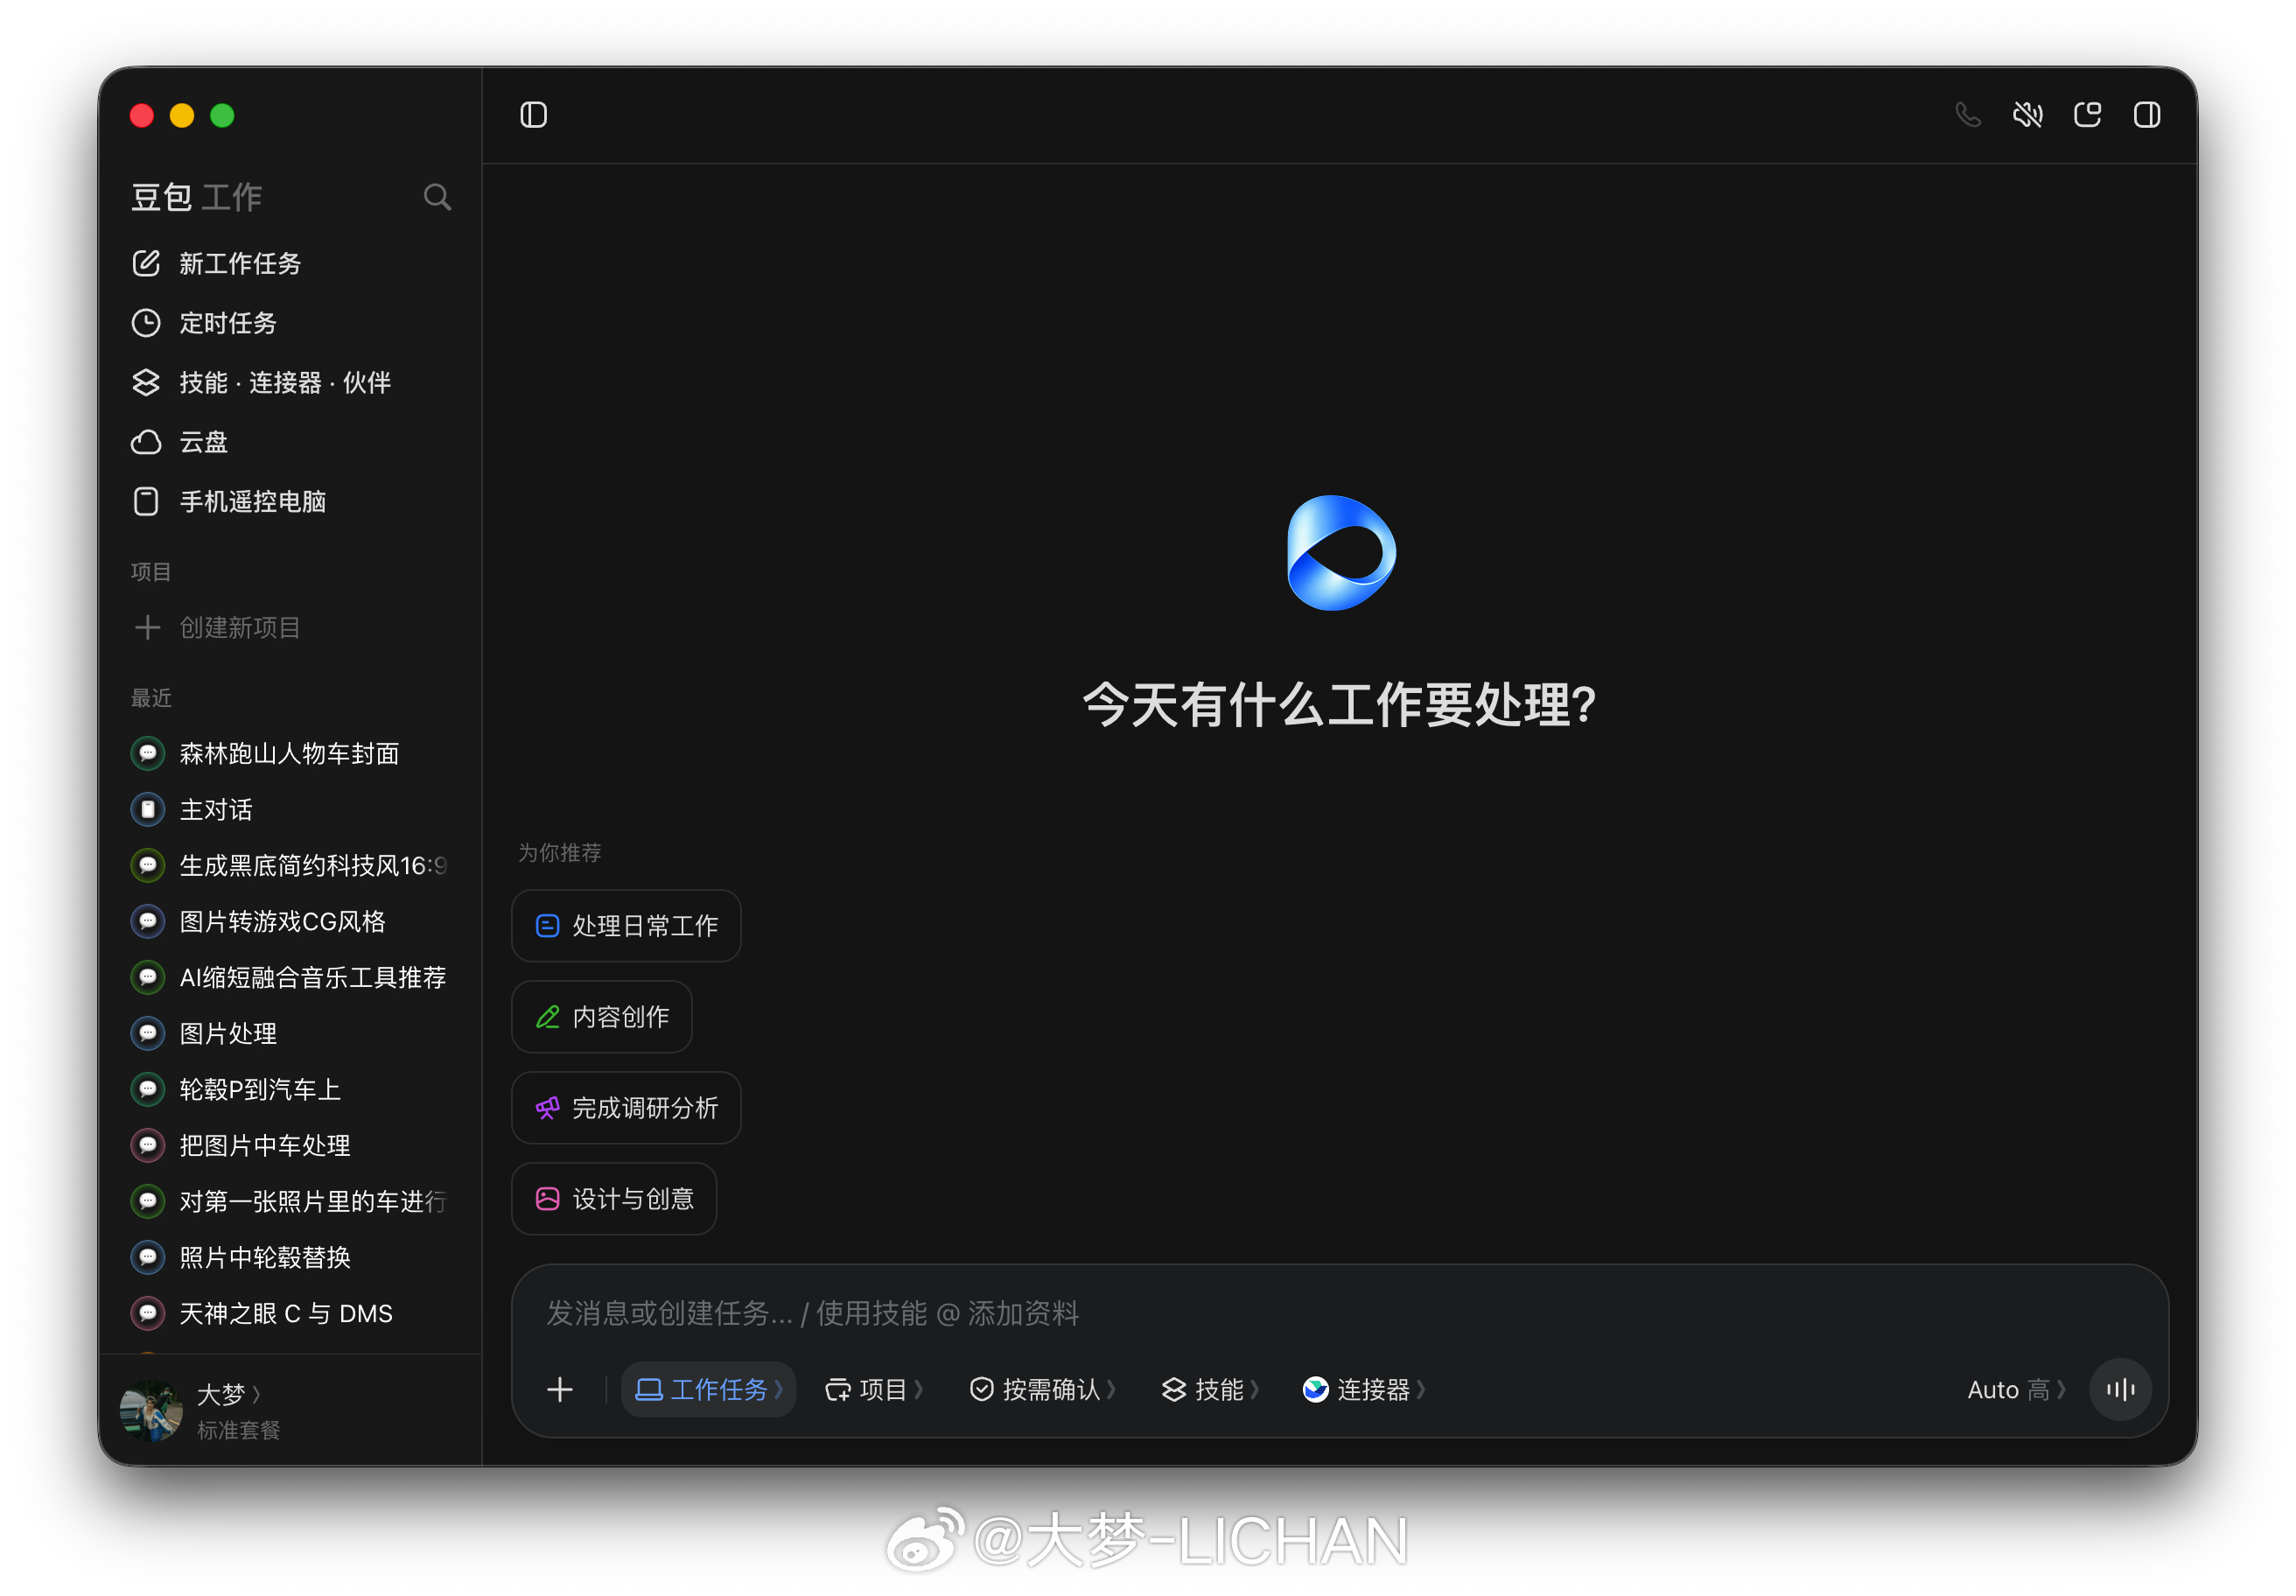Open the Auto 高 model dropdown
This screenshot has width=2296, height=1596.
pyautogui.click(x=2016, y=1389)
